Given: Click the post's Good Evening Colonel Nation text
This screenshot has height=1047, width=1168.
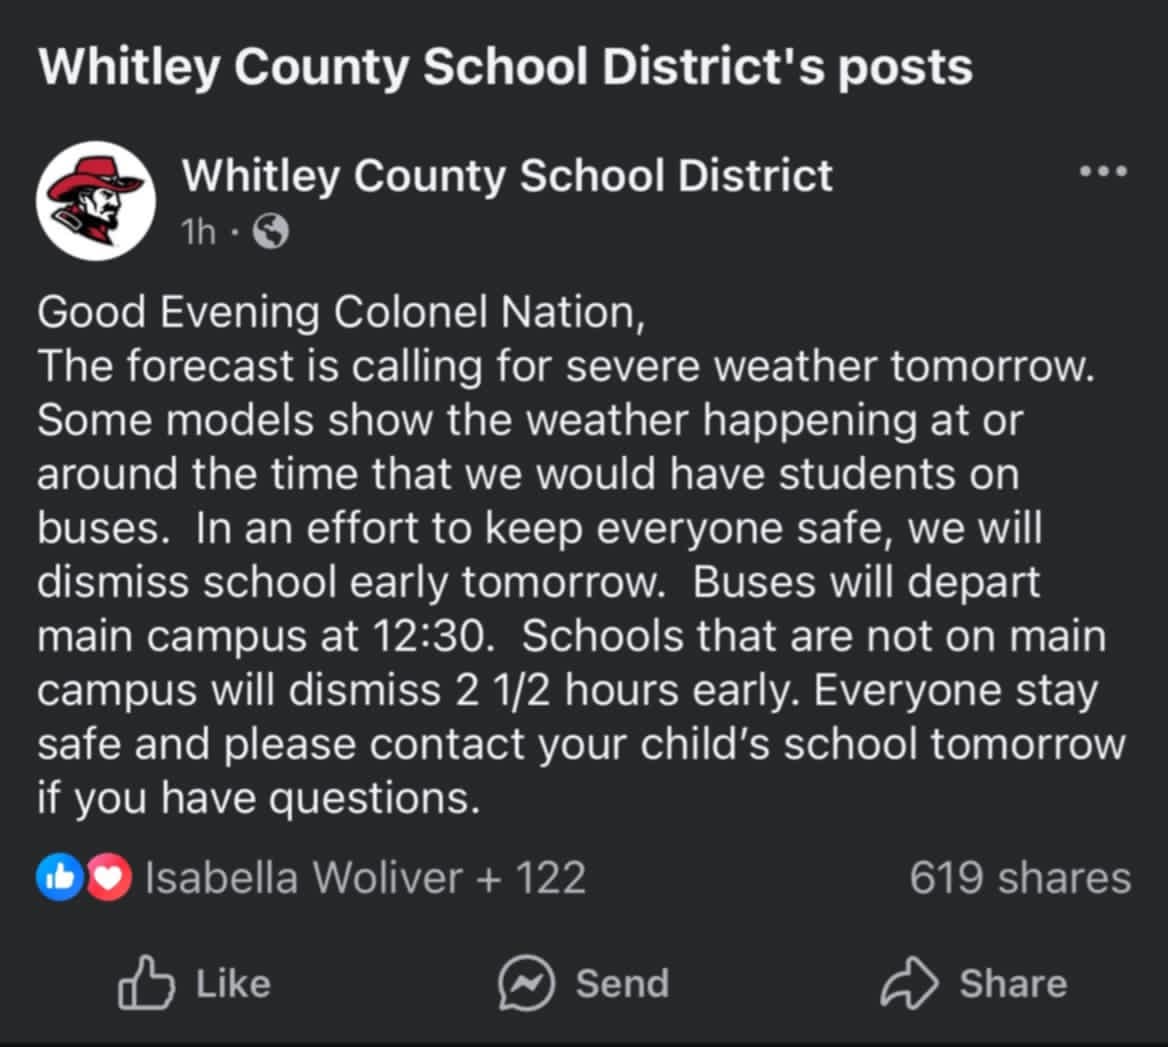Looking at the screenshot, I should [x=341, y=312].
